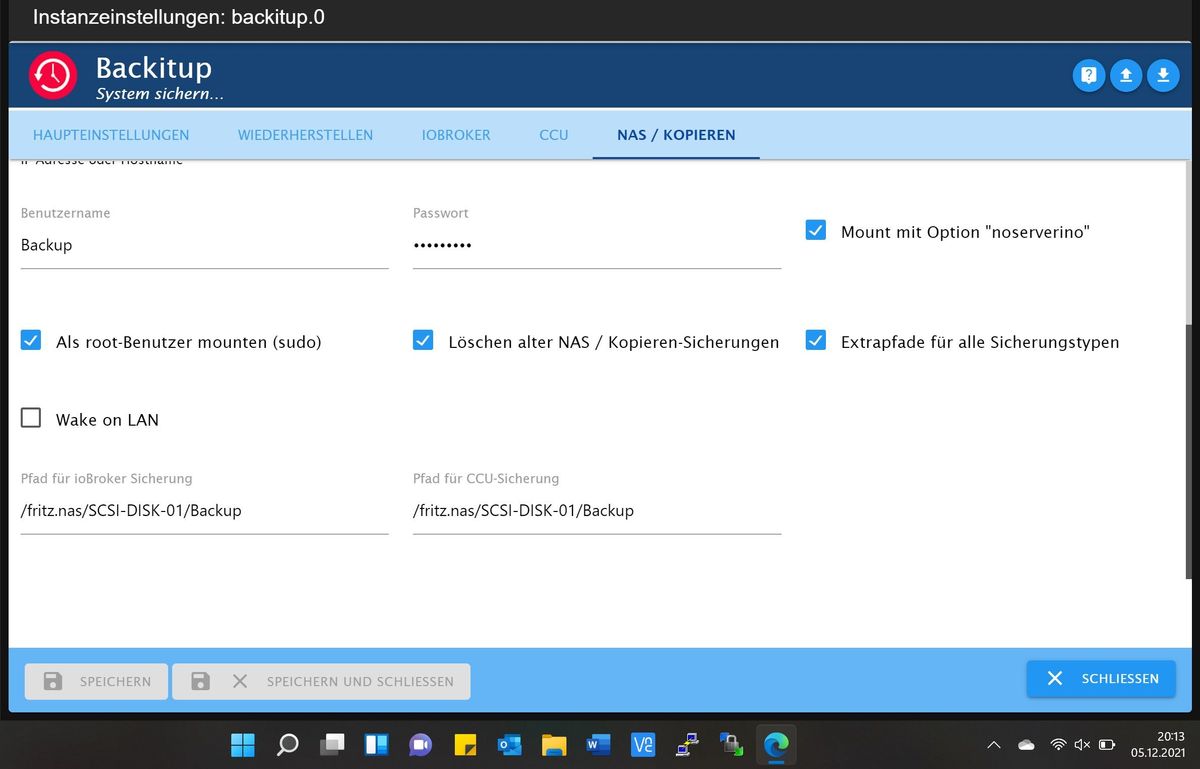1200x769 pixels.
Task: Click the Wi-Fi tray icon
Action: coord(1058,745)
